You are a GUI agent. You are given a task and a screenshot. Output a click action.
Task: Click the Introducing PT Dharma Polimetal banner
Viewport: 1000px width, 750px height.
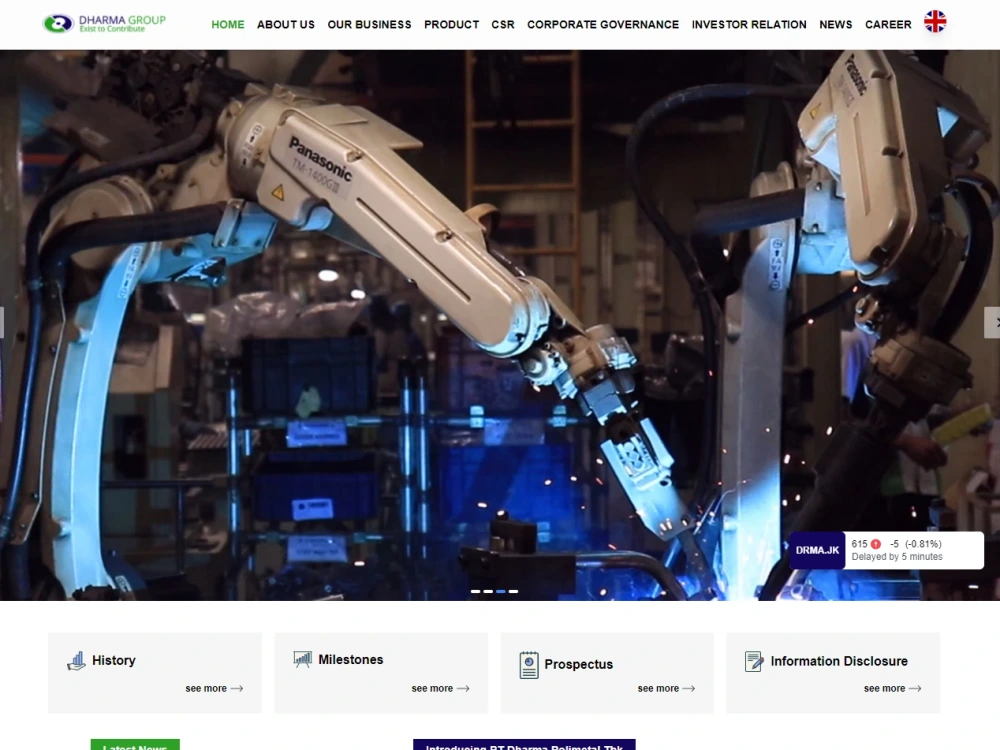pos(524,745)
